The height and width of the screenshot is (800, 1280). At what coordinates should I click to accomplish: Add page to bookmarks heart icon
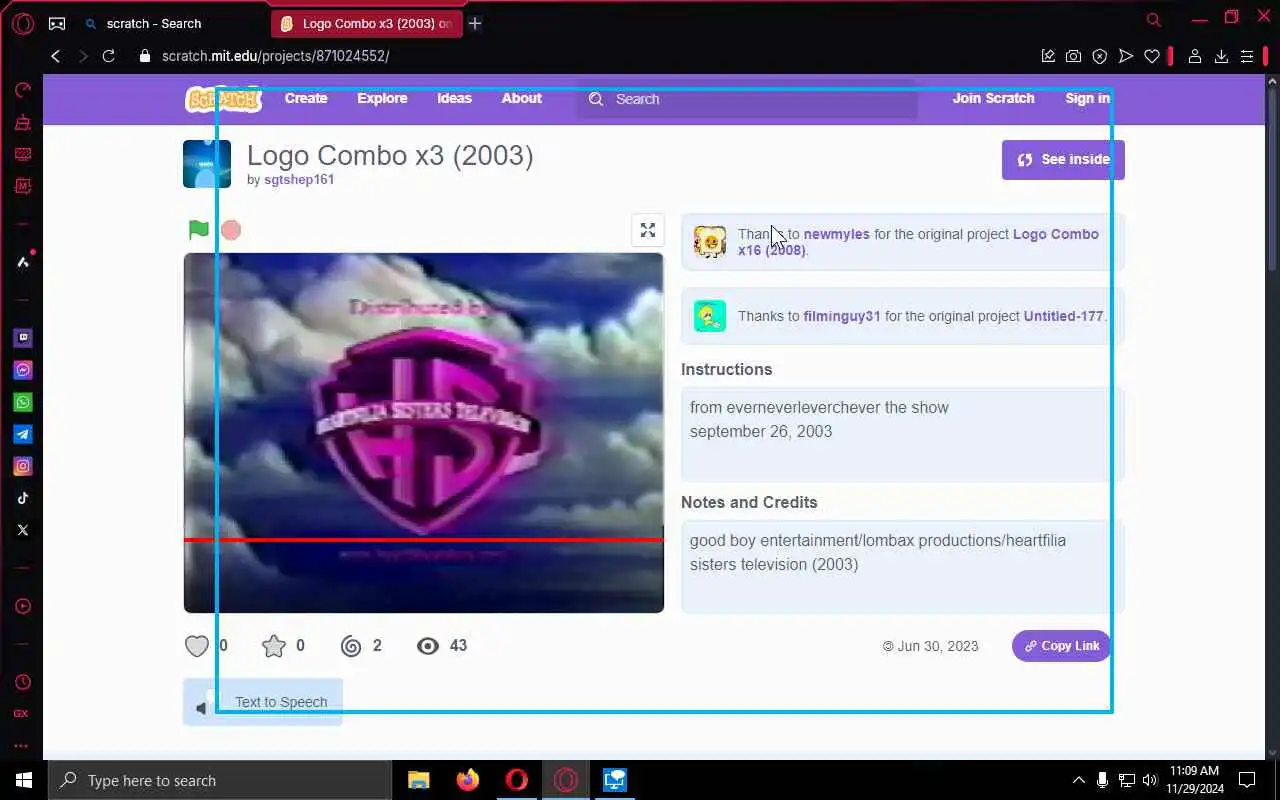click(1152, 56)
